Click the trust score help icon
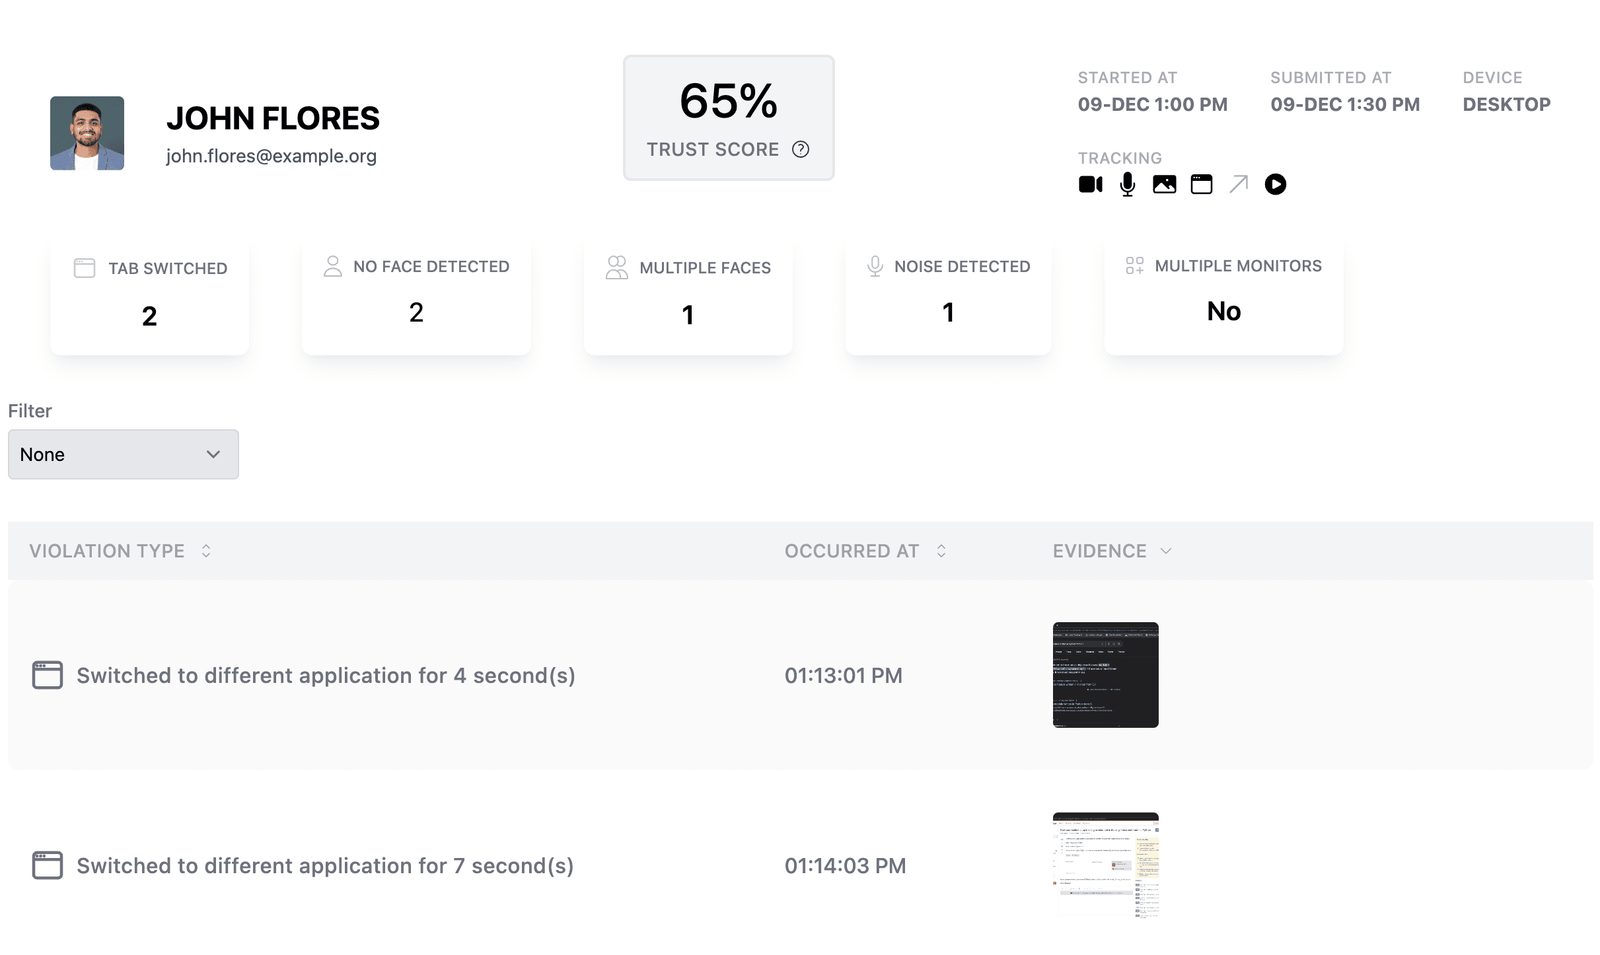Image resolution: width=1600 pixels, height=955 pixels. click(800, 149)
